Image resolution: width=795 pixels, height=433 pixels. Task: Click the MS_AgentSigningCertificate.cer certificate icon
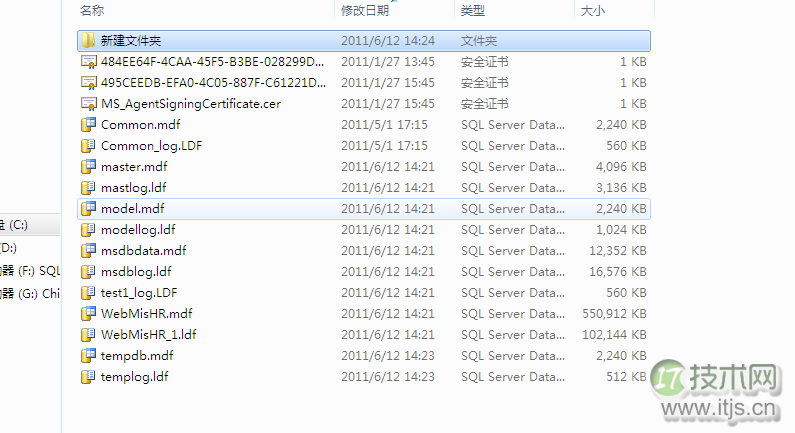click(88, 104)
